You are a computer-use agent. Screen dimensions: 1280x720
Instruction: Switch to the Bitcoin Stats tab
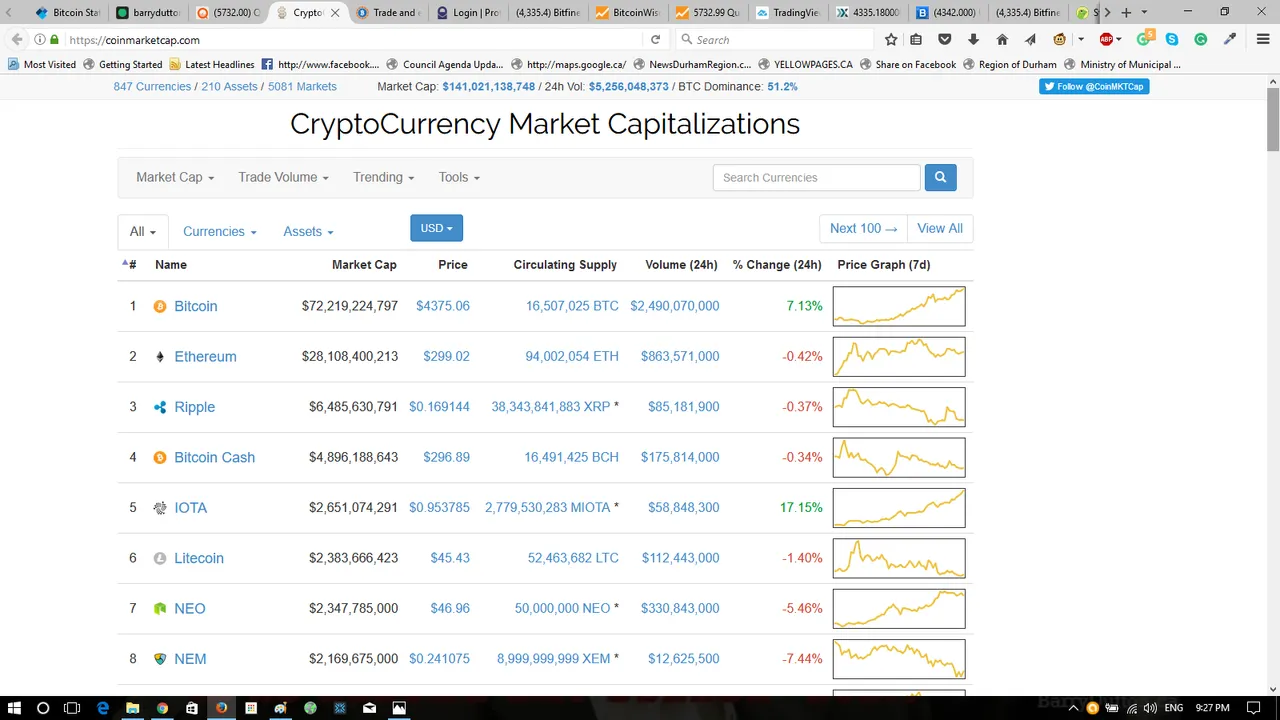69,13
